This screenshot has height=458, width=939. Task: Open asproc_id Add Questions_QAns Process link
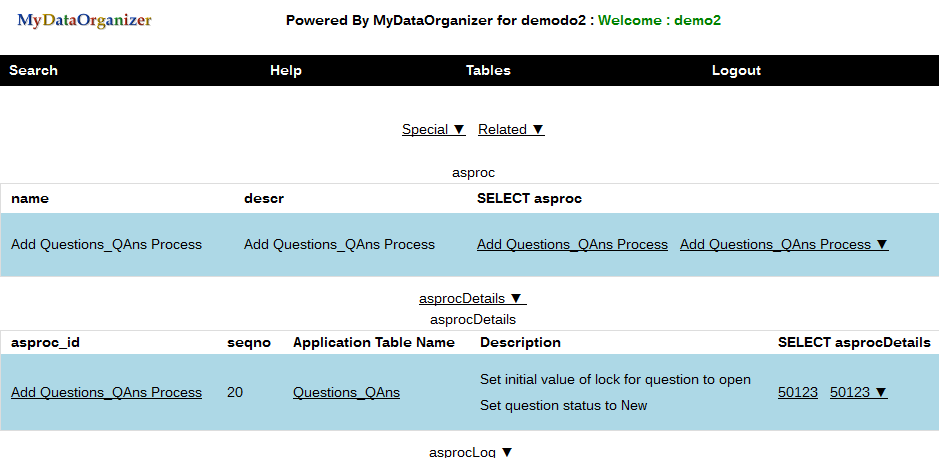(106, 393)
